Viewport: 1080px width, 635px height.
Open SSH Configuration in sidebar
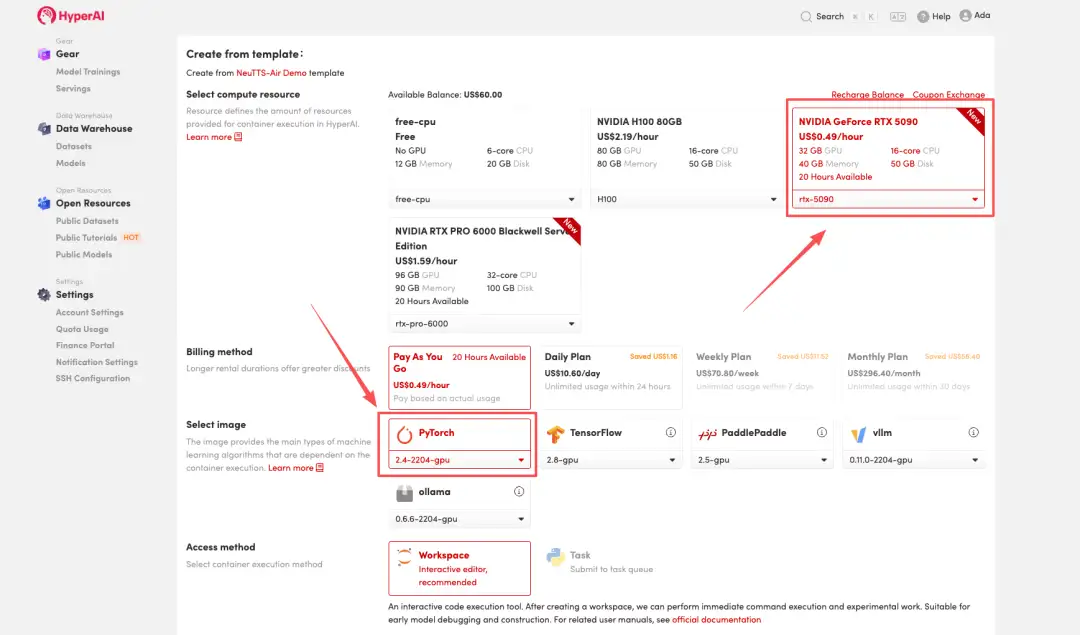coord(92,378)
